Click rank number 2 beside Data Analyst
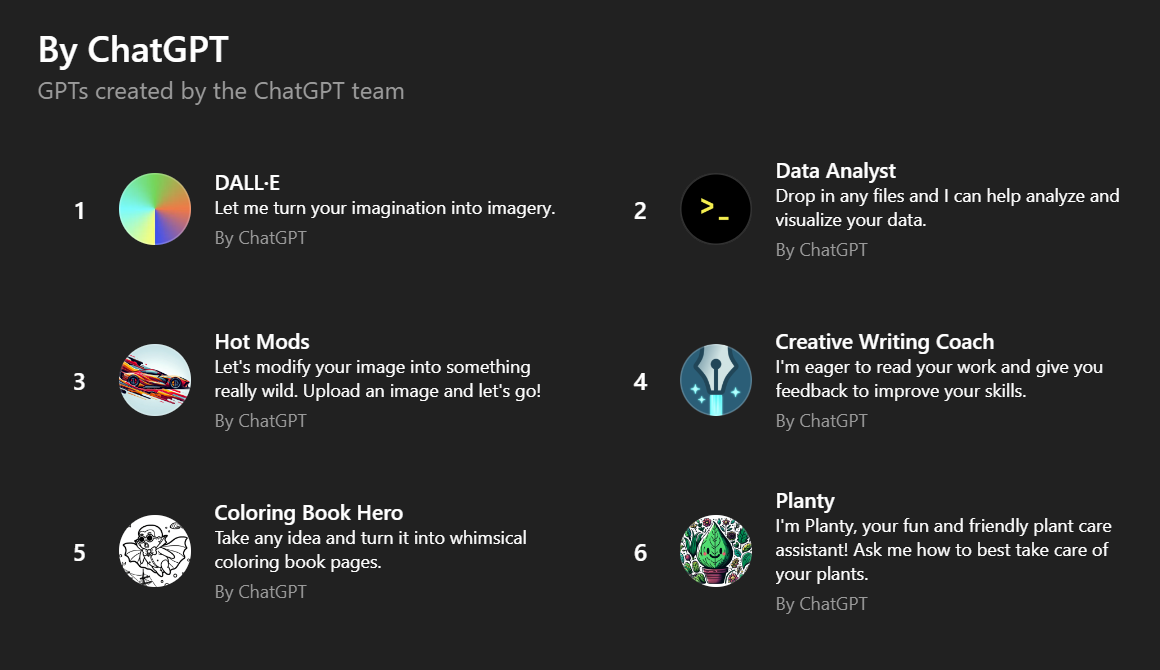The width and height of the screenshot is (1160, 670). coord(640,211)
